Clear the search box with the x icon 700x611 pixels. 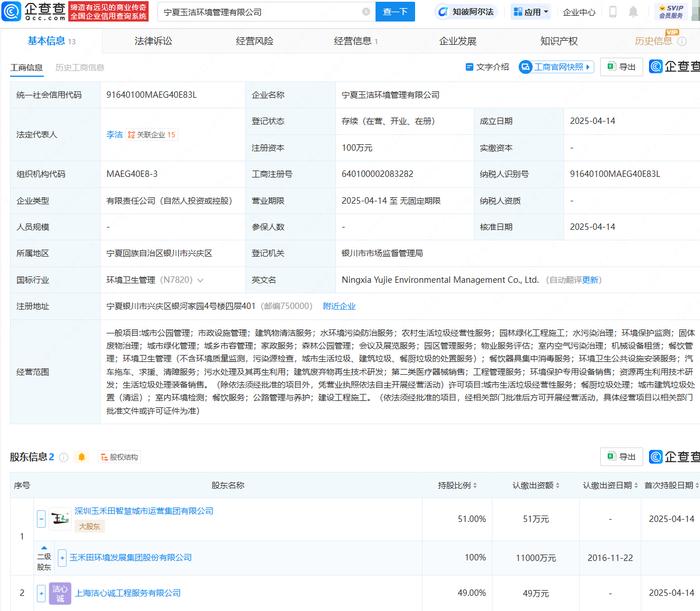point(366,12)
